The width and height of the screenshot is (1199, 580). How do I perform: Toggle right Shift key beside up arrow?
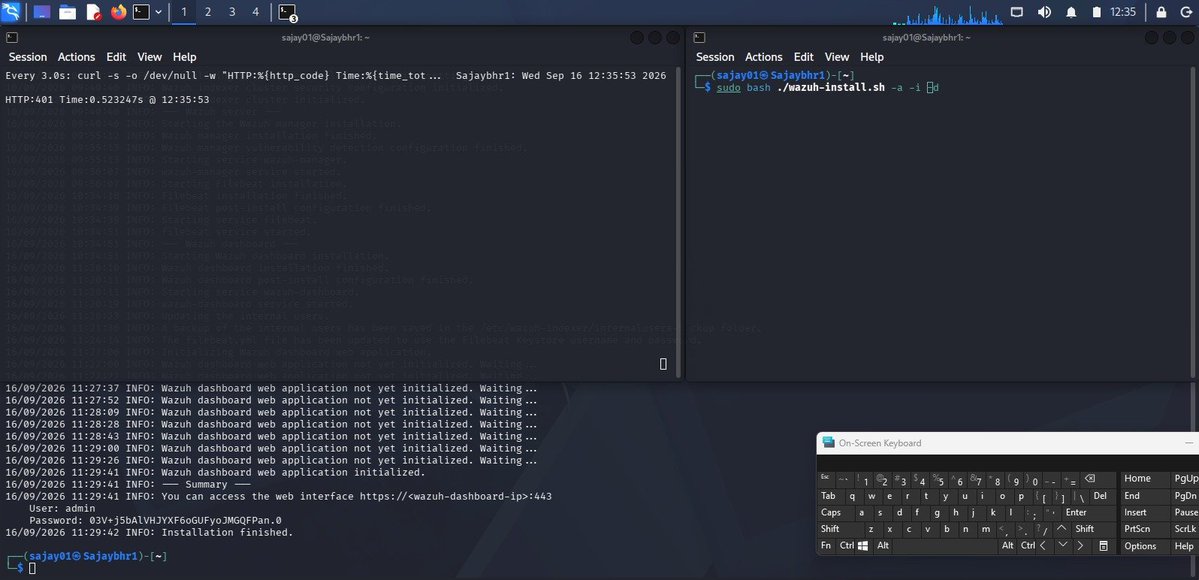tap(1084, 529)
